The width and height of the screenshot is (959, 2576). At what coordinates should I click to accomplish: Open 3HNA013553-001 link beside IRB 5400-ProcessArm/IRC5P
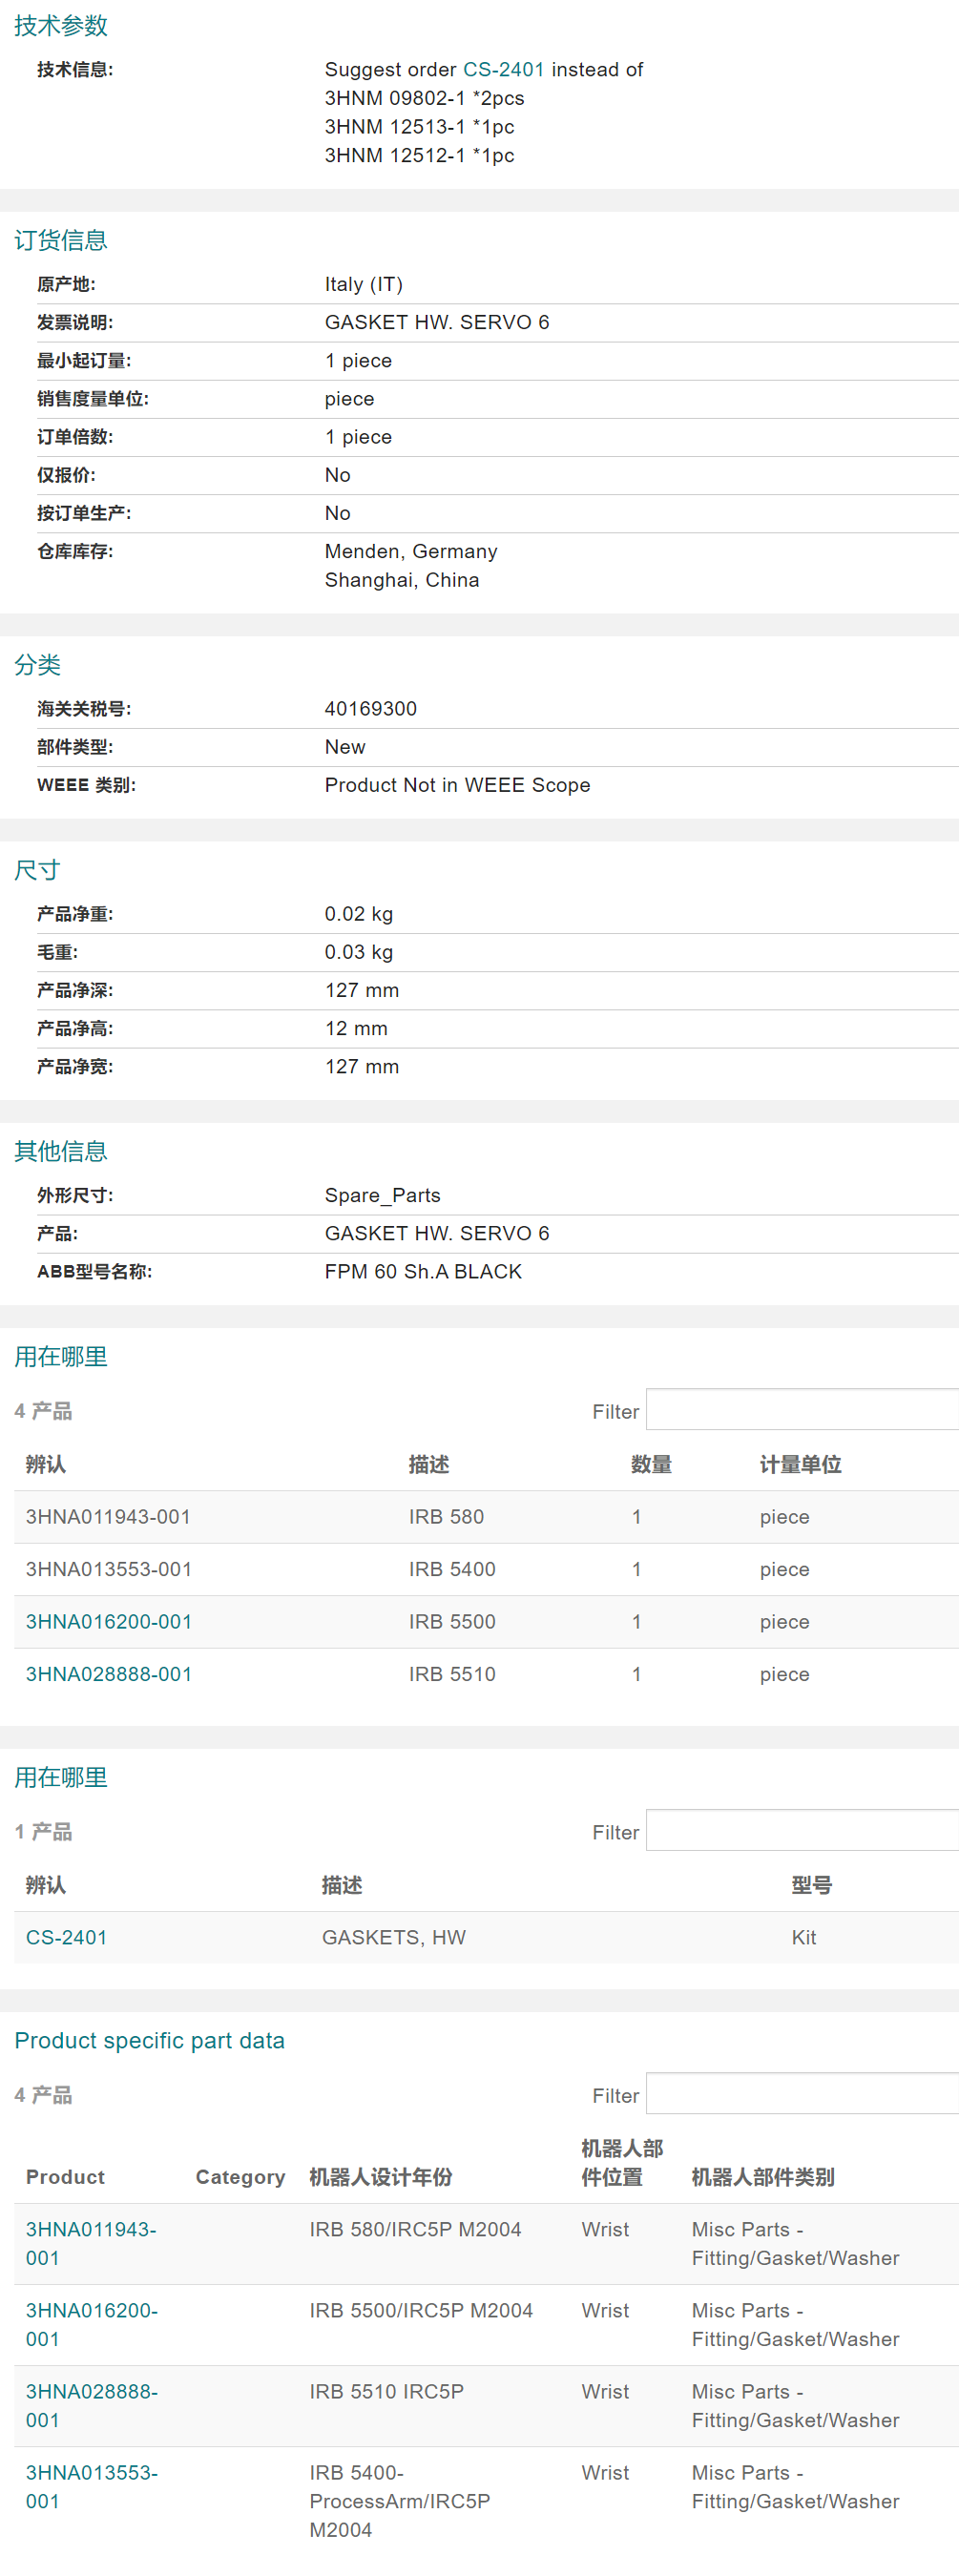91,2485
